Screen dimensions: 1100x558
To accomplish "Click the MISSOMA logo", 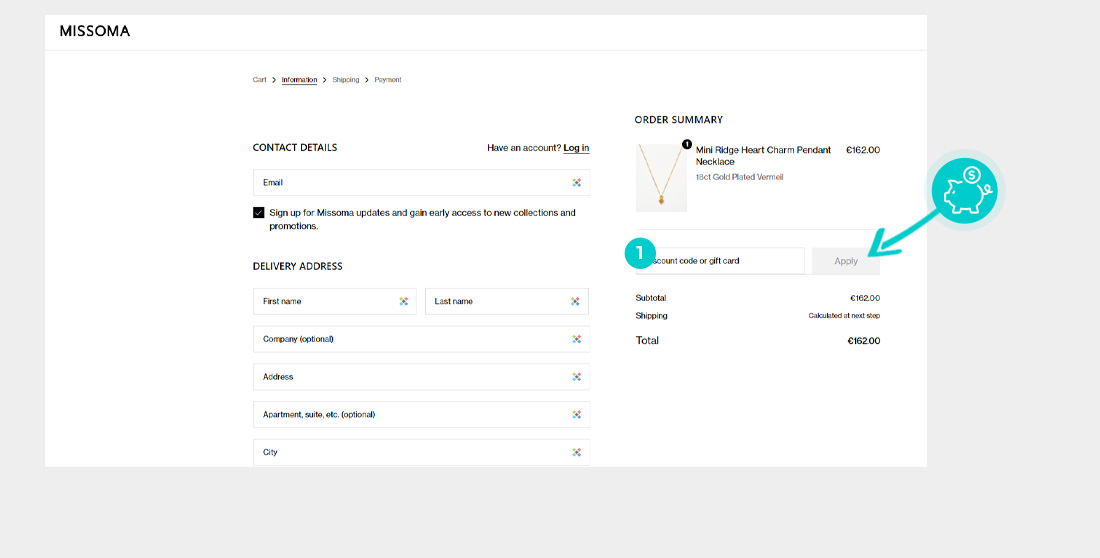I will (x=95, y=32).
